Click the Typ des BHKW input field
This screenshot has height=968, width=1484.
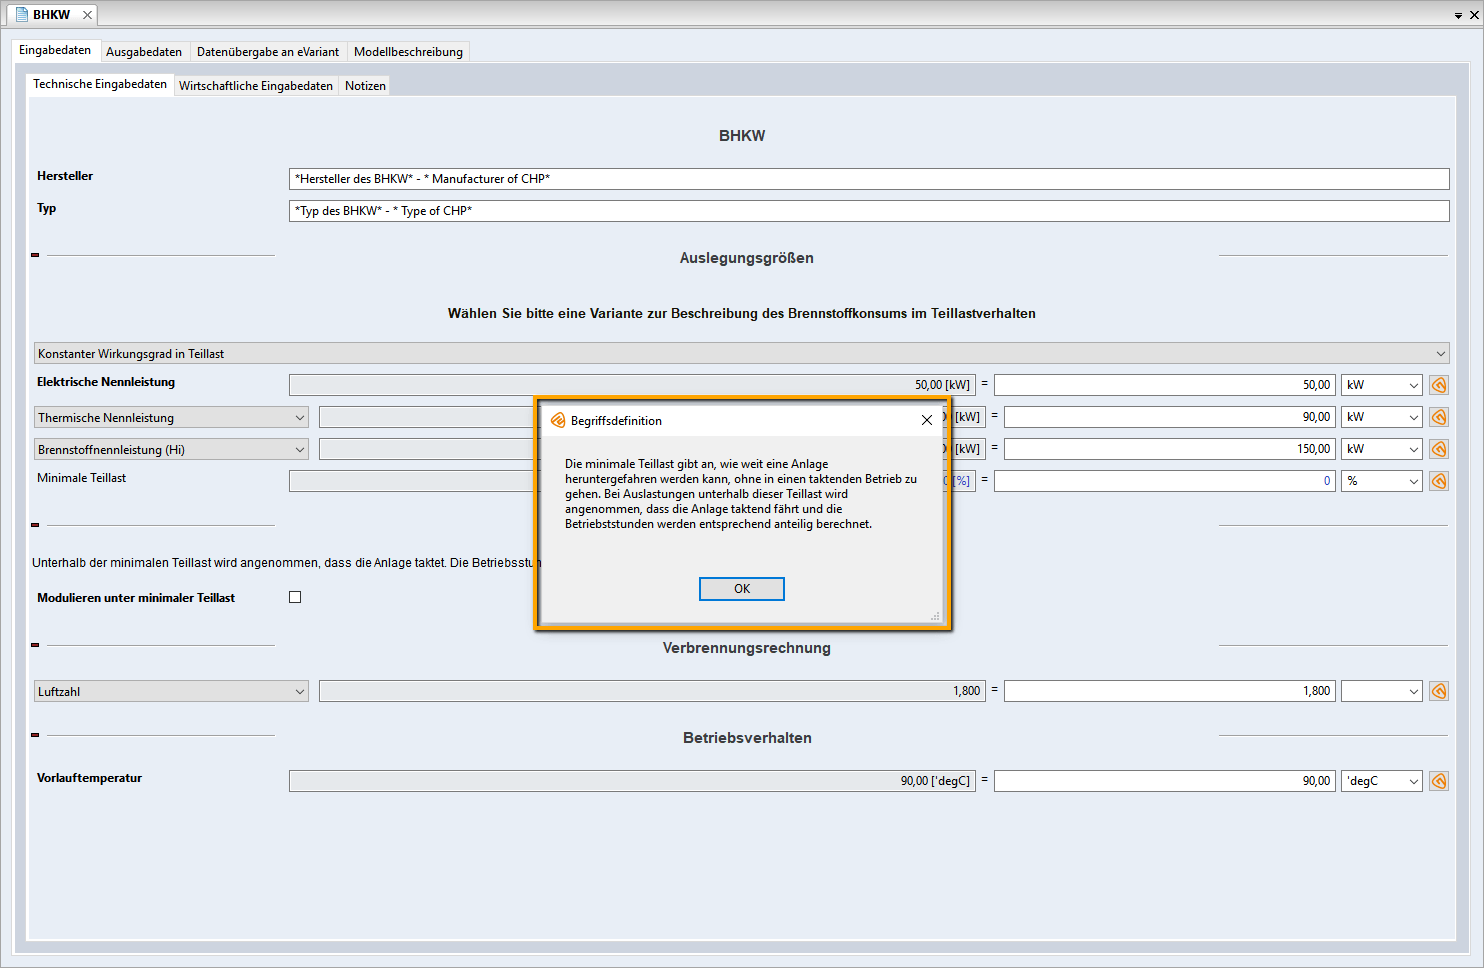pos(868,211)
